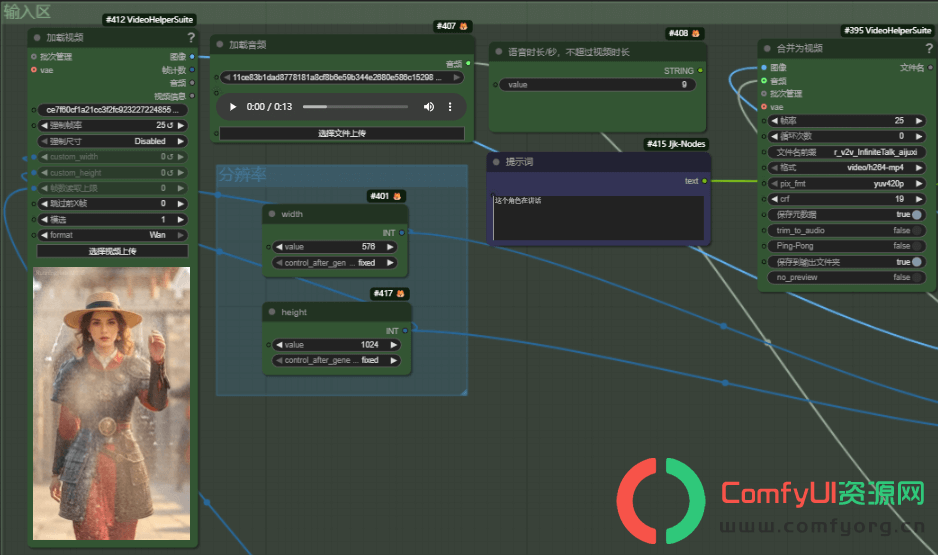Click the value field showing 9 in node #408
The height and width of the screenshot is (555, 938).
point(598,85)
